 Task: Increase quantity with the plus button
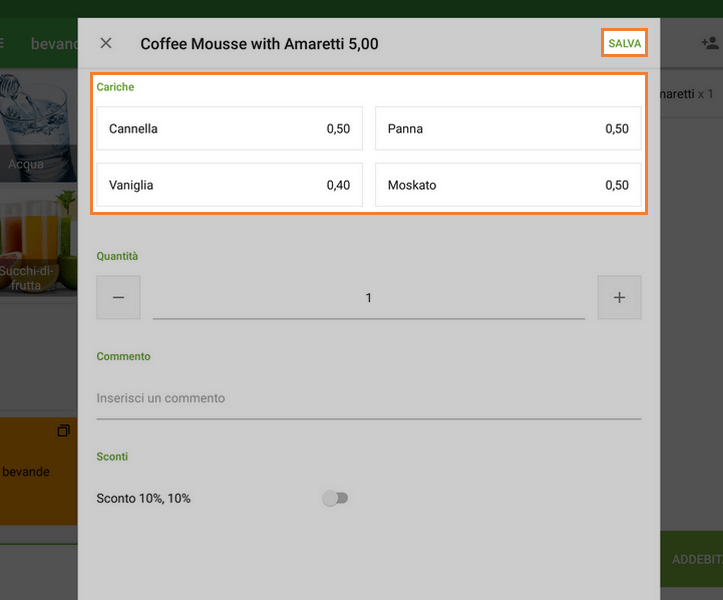[x=619, y=298]
